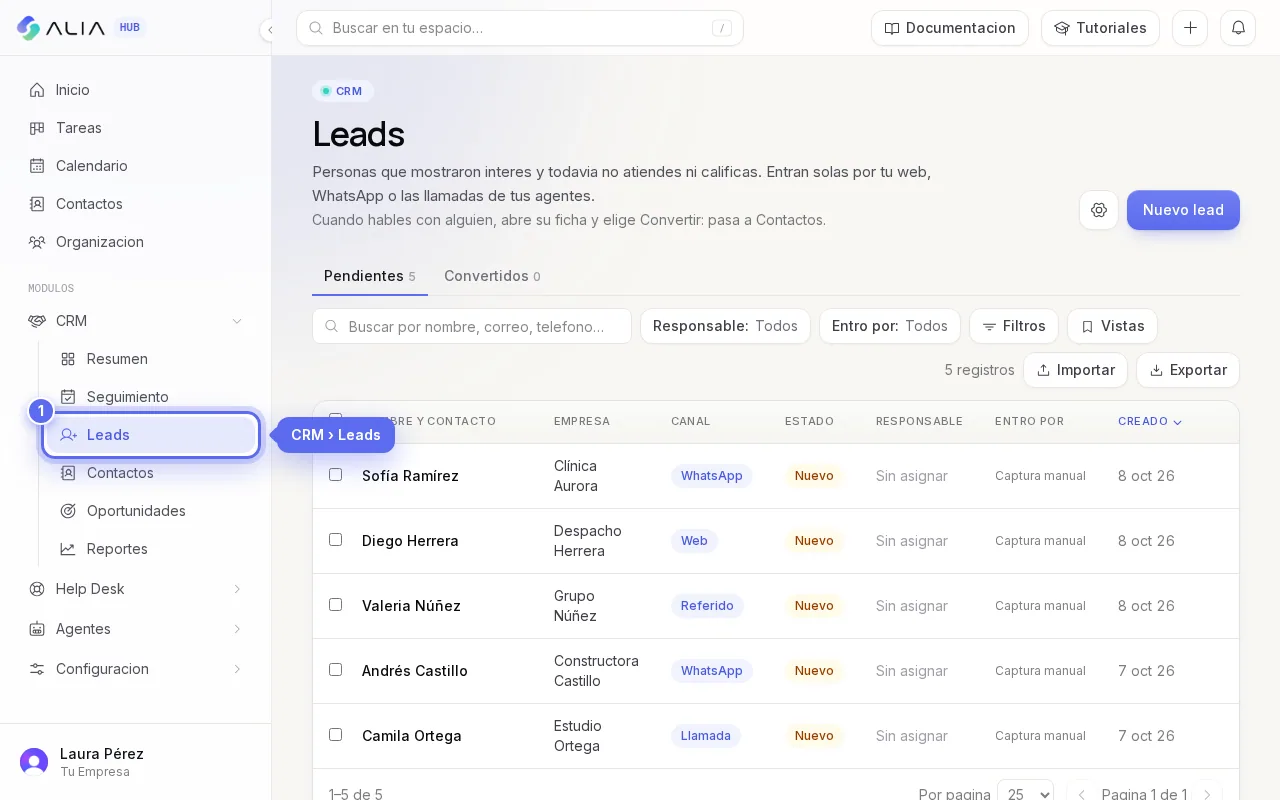Click the plus icon in top bar

coord(1190,28)
